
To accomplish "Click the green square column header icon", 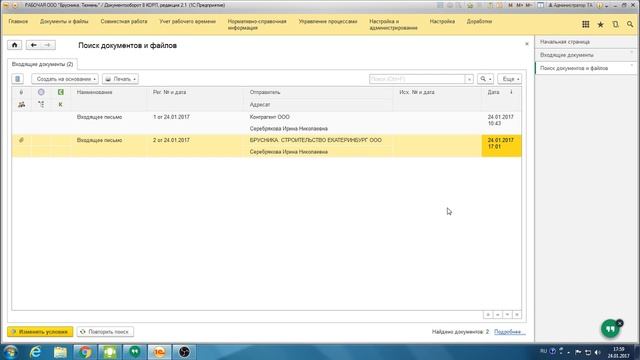I will click(60, 92).
